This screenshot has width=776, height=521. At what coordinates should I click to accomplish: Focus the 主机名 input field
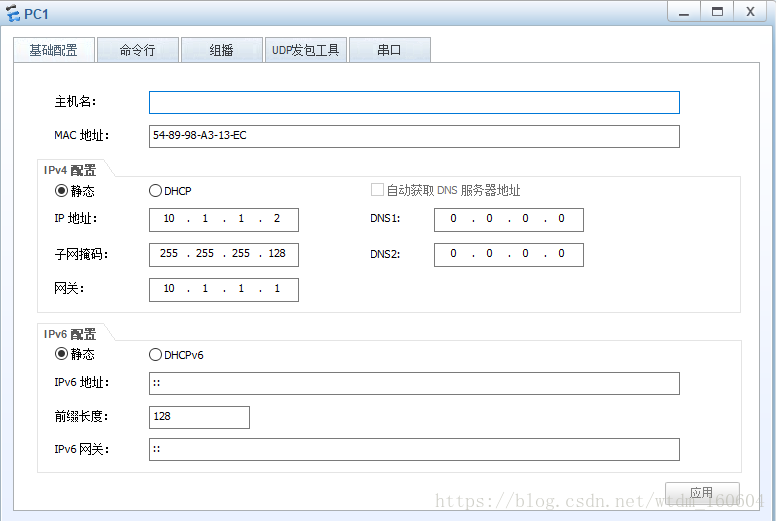coord(414,102)
